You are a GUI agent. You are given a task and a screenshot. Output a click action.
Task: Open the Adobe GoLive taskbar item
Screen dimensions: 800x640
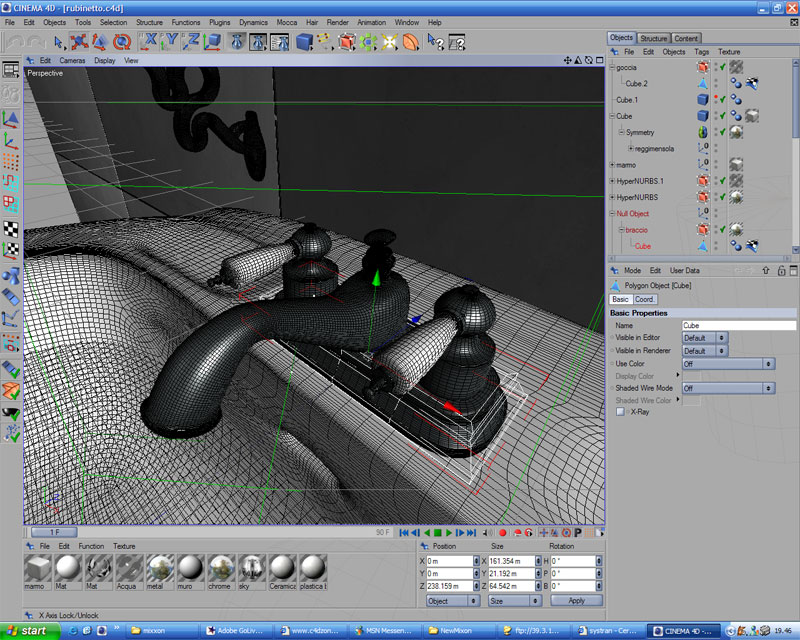pyautogui.click(x=237, y=631)
